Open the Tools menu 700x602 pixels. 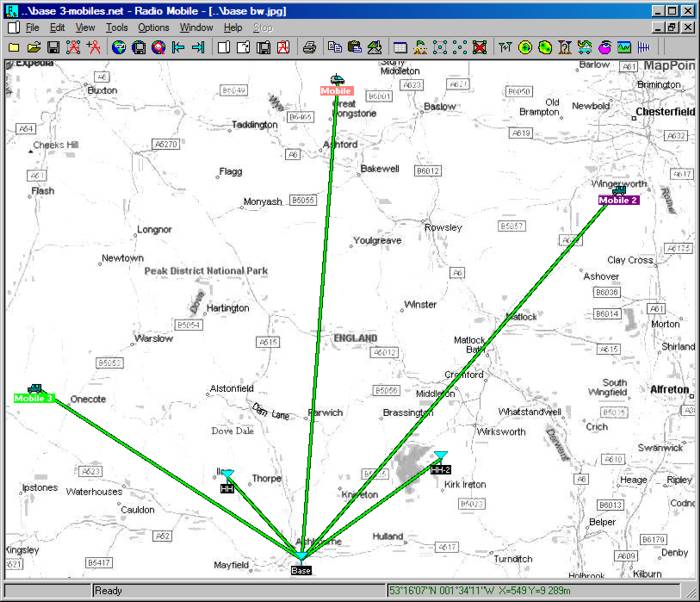click(117, 28)
